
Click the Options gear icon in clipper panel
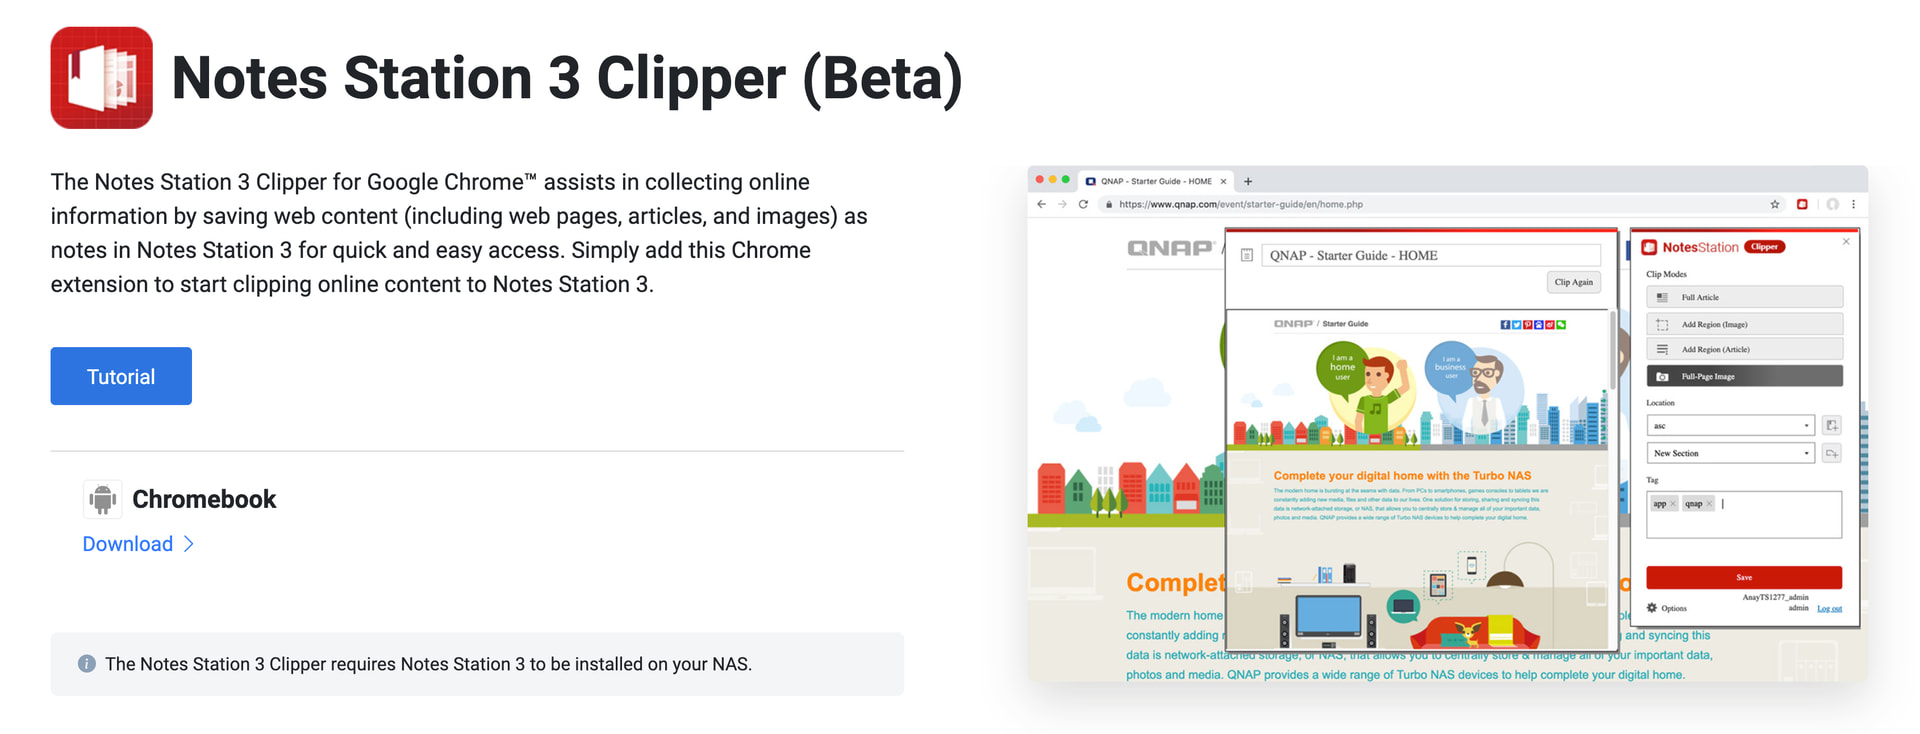point(1652,608)
